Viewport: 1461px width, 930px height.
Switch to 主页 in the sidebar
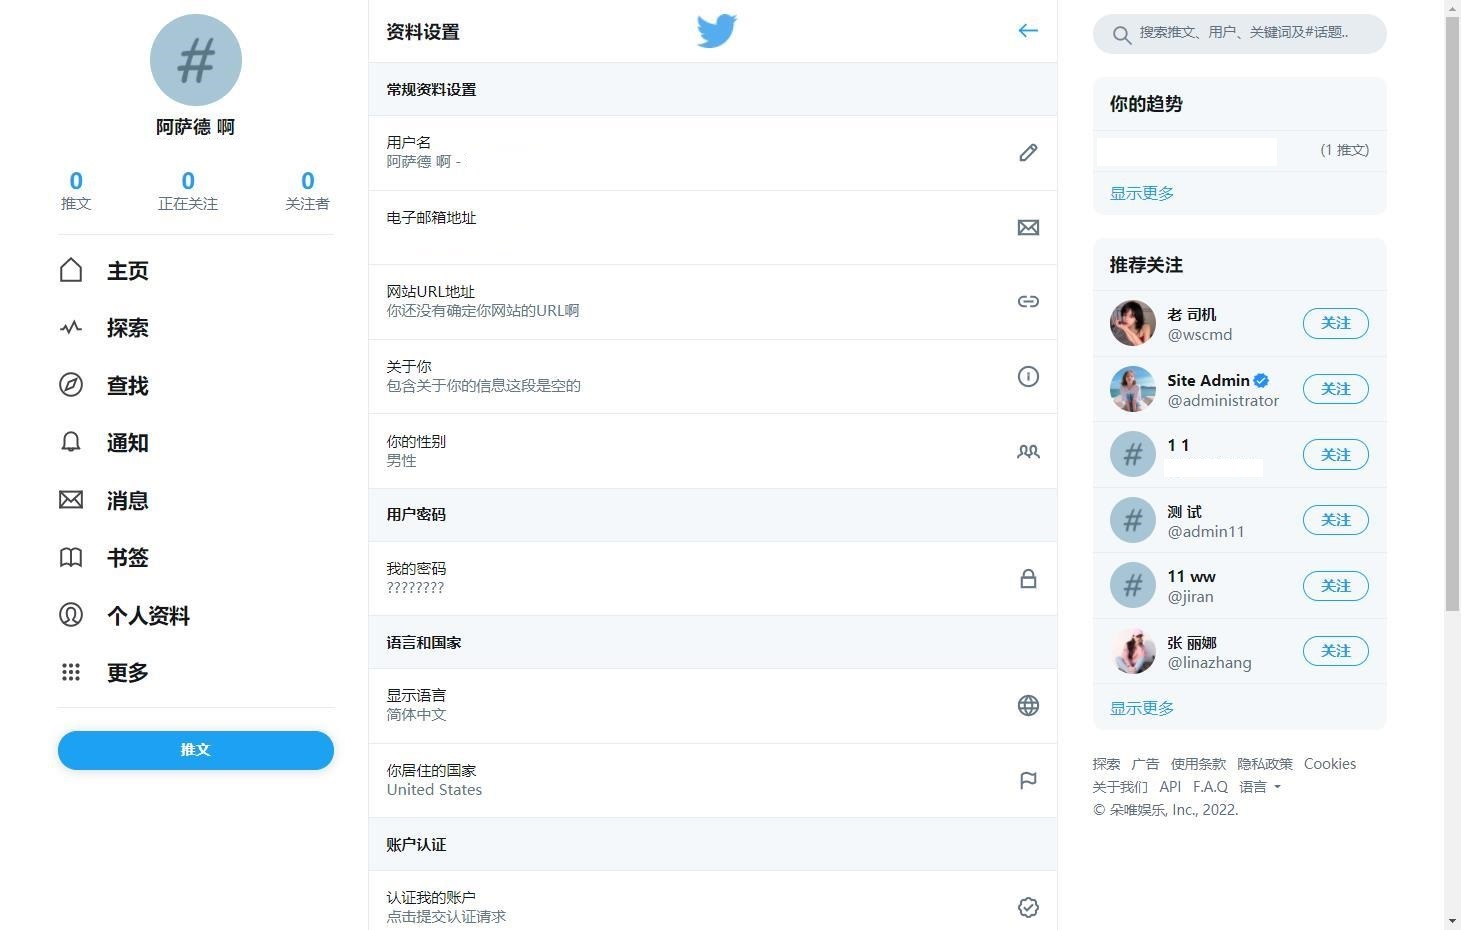pos(127,270)
